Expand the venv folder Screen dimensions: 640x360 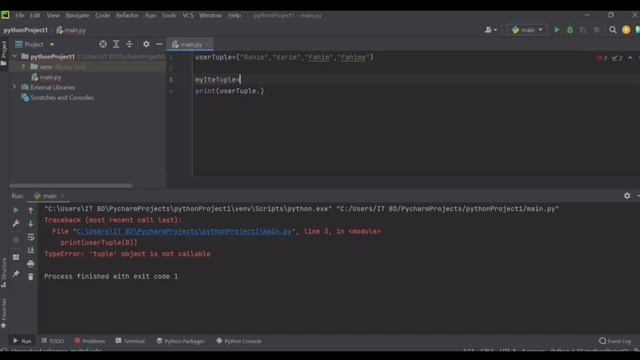pyautogui.click(x=24, y=67)
